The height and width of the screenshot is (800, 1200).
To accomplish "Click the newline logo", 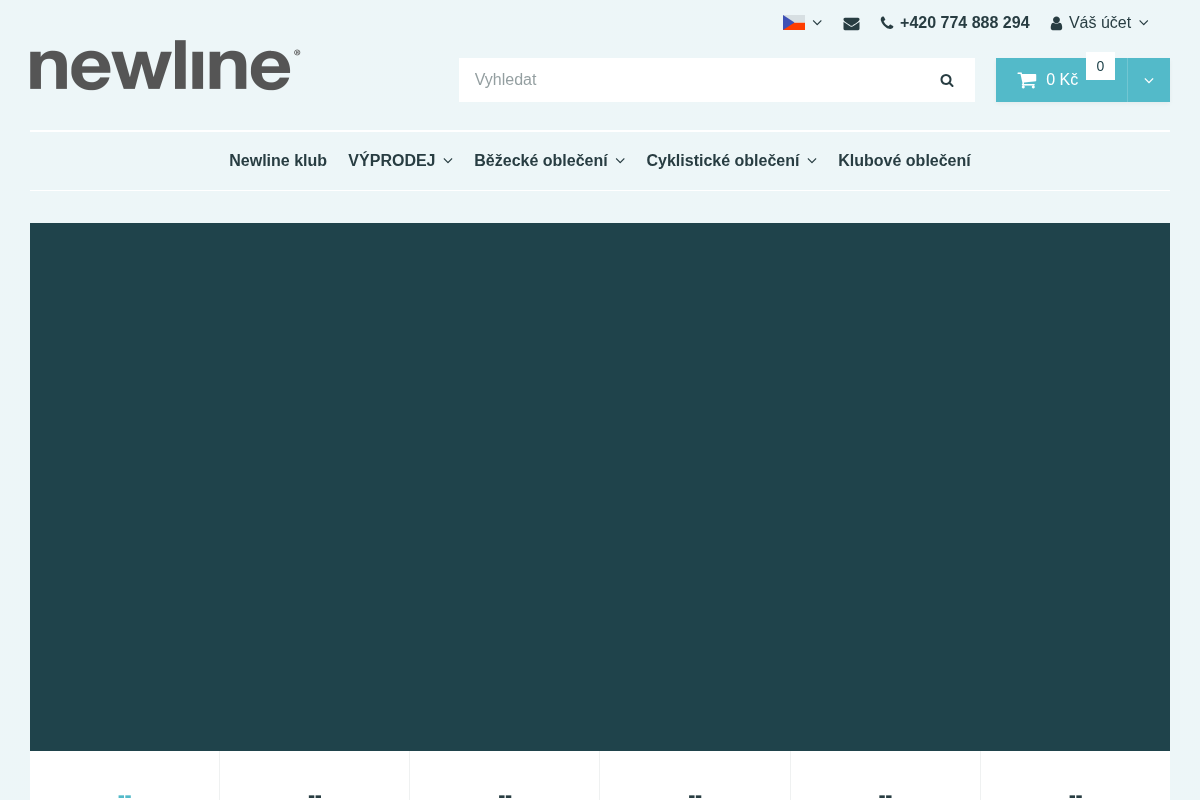I will pyautogui.click(x=165, y=65).
